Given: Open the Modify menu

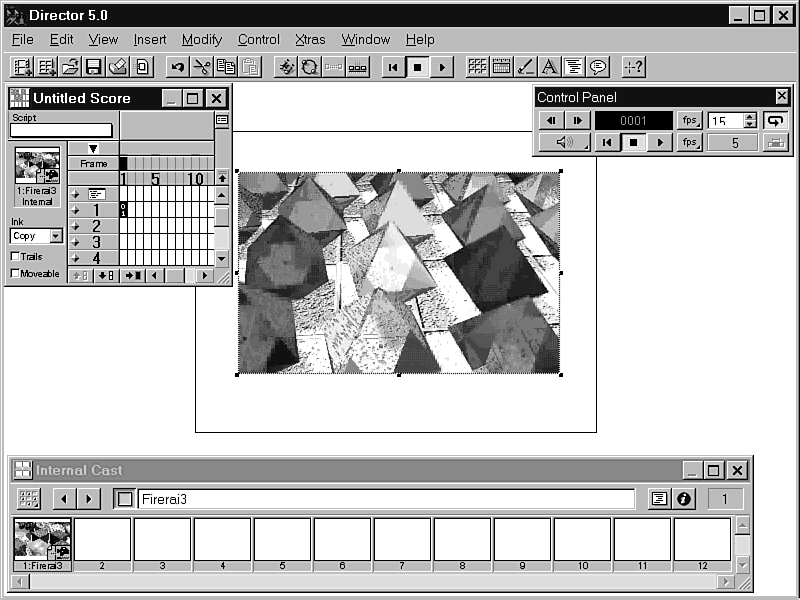Looking at the screenshot, I should coord(202,40).
